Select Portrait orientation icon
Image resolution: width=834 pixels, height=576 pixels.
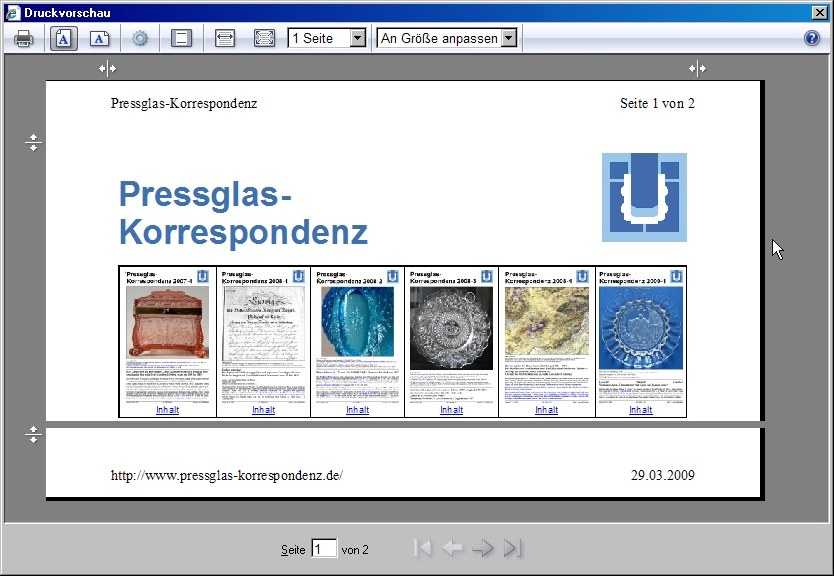pyautogui.click(x=64, y=38)
